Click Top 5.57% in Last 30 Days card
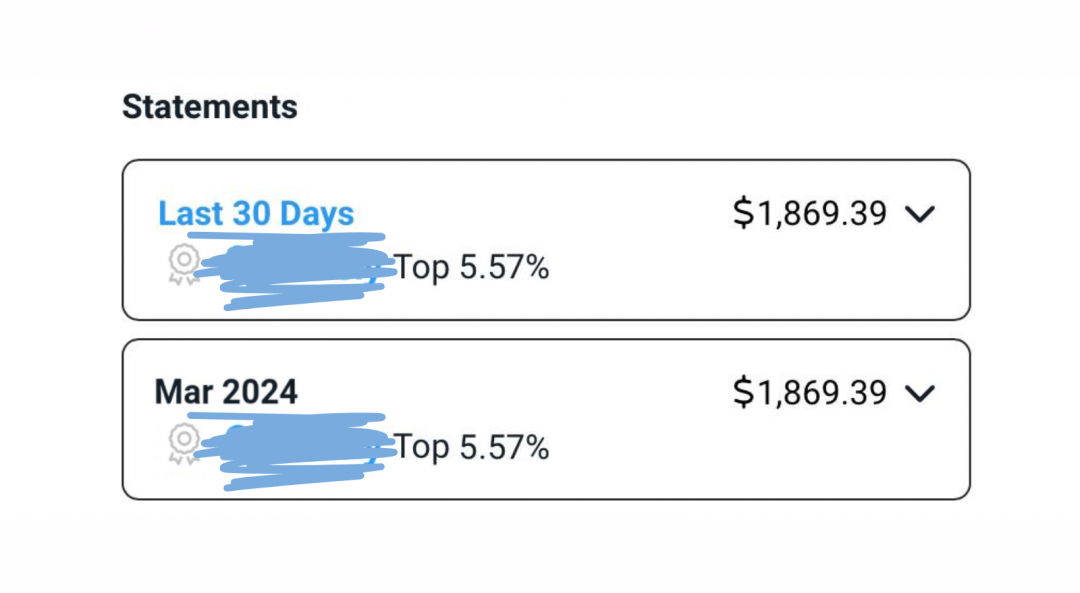The width and height of the screenshot is (1080, 593). (x=472, y=267)
